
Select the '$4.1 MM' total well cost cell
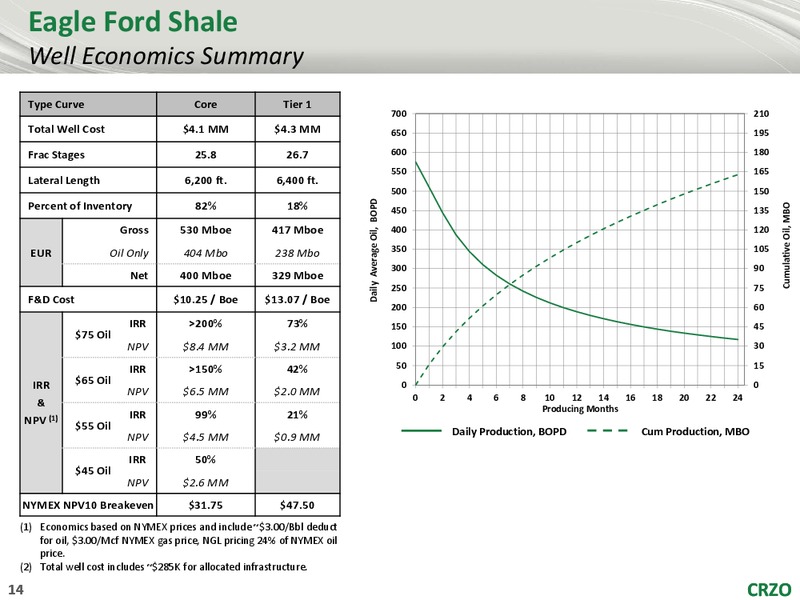206,129
